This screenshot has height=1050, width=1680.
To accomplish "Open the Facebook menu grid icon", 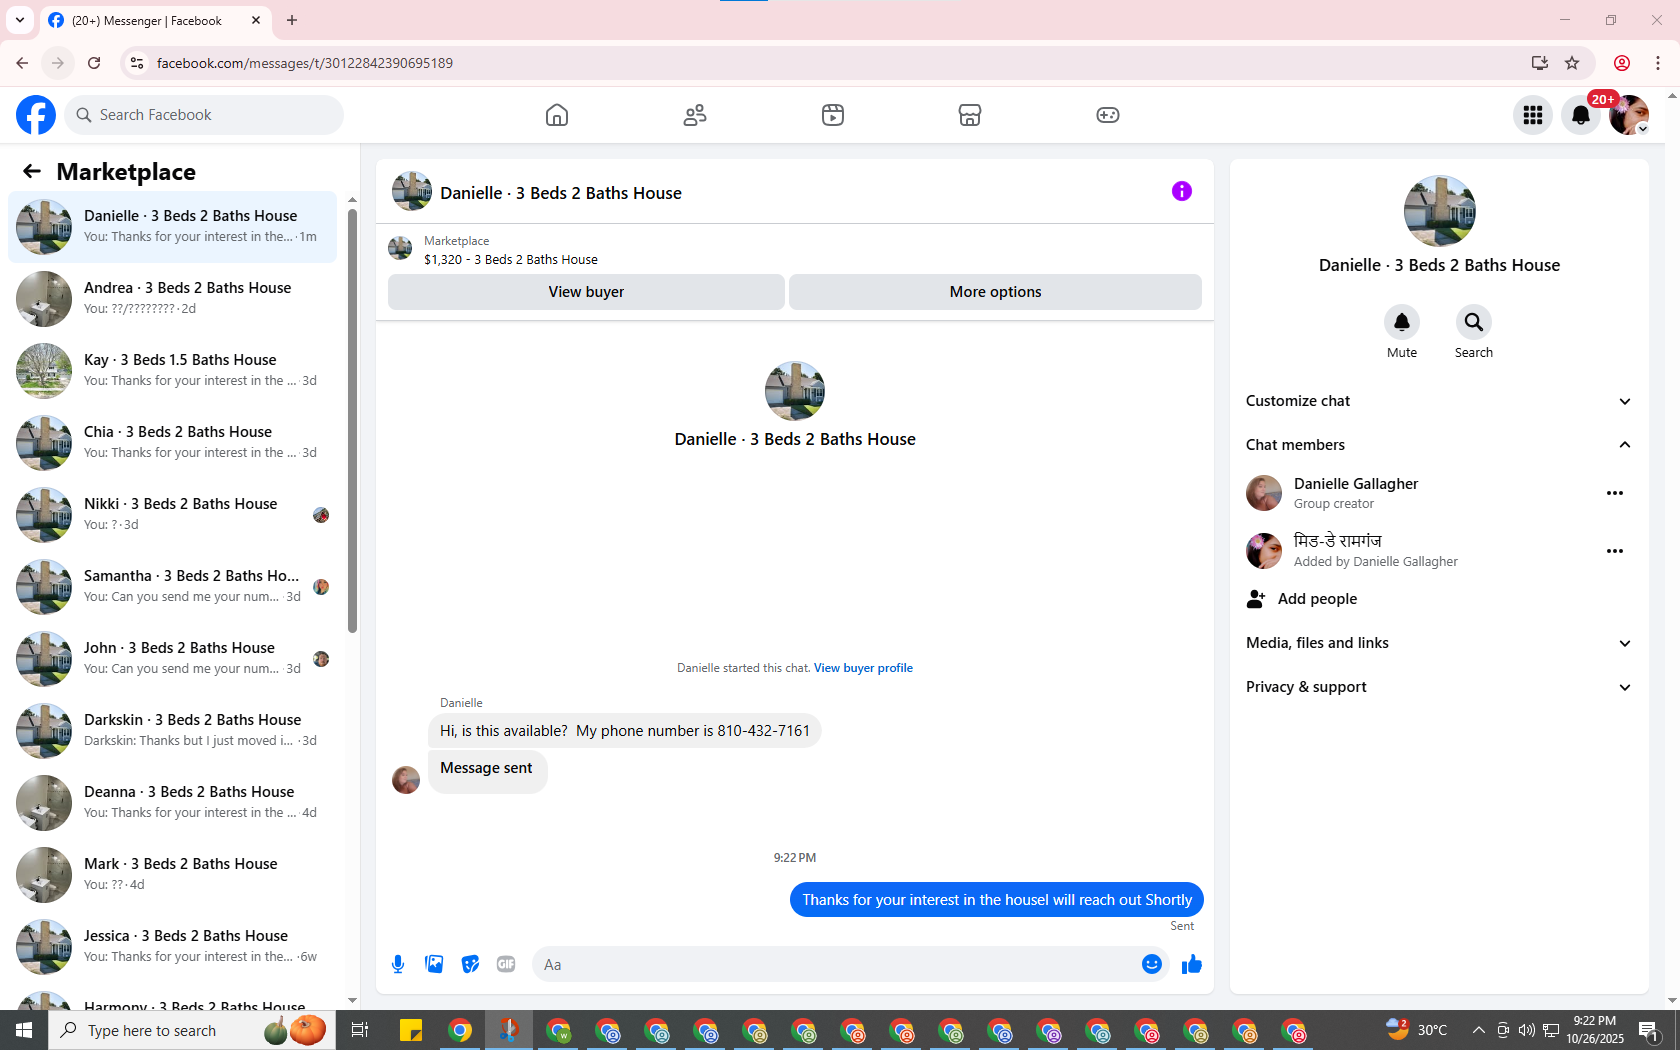I will tap(1533, 115).
